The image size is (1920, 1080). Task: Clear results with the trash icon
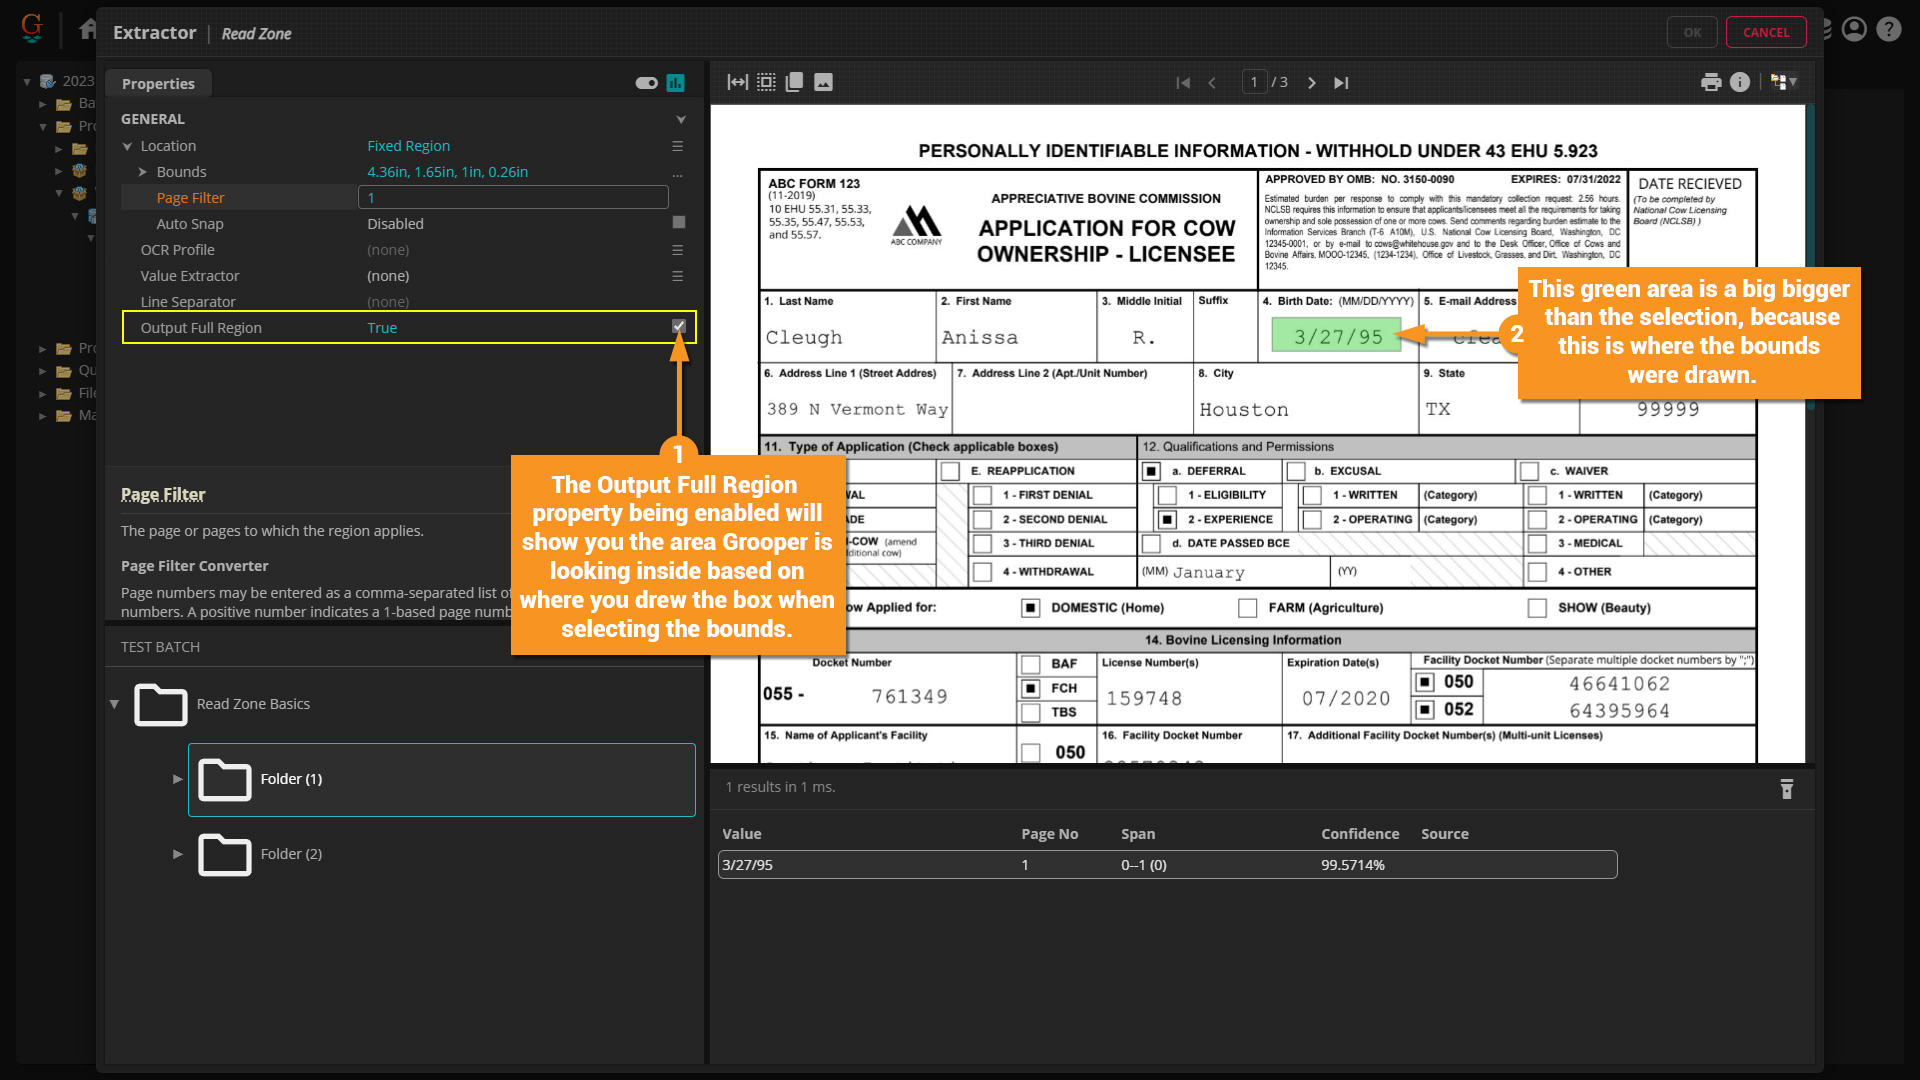pyautogui.click(x=1786, y=789)
